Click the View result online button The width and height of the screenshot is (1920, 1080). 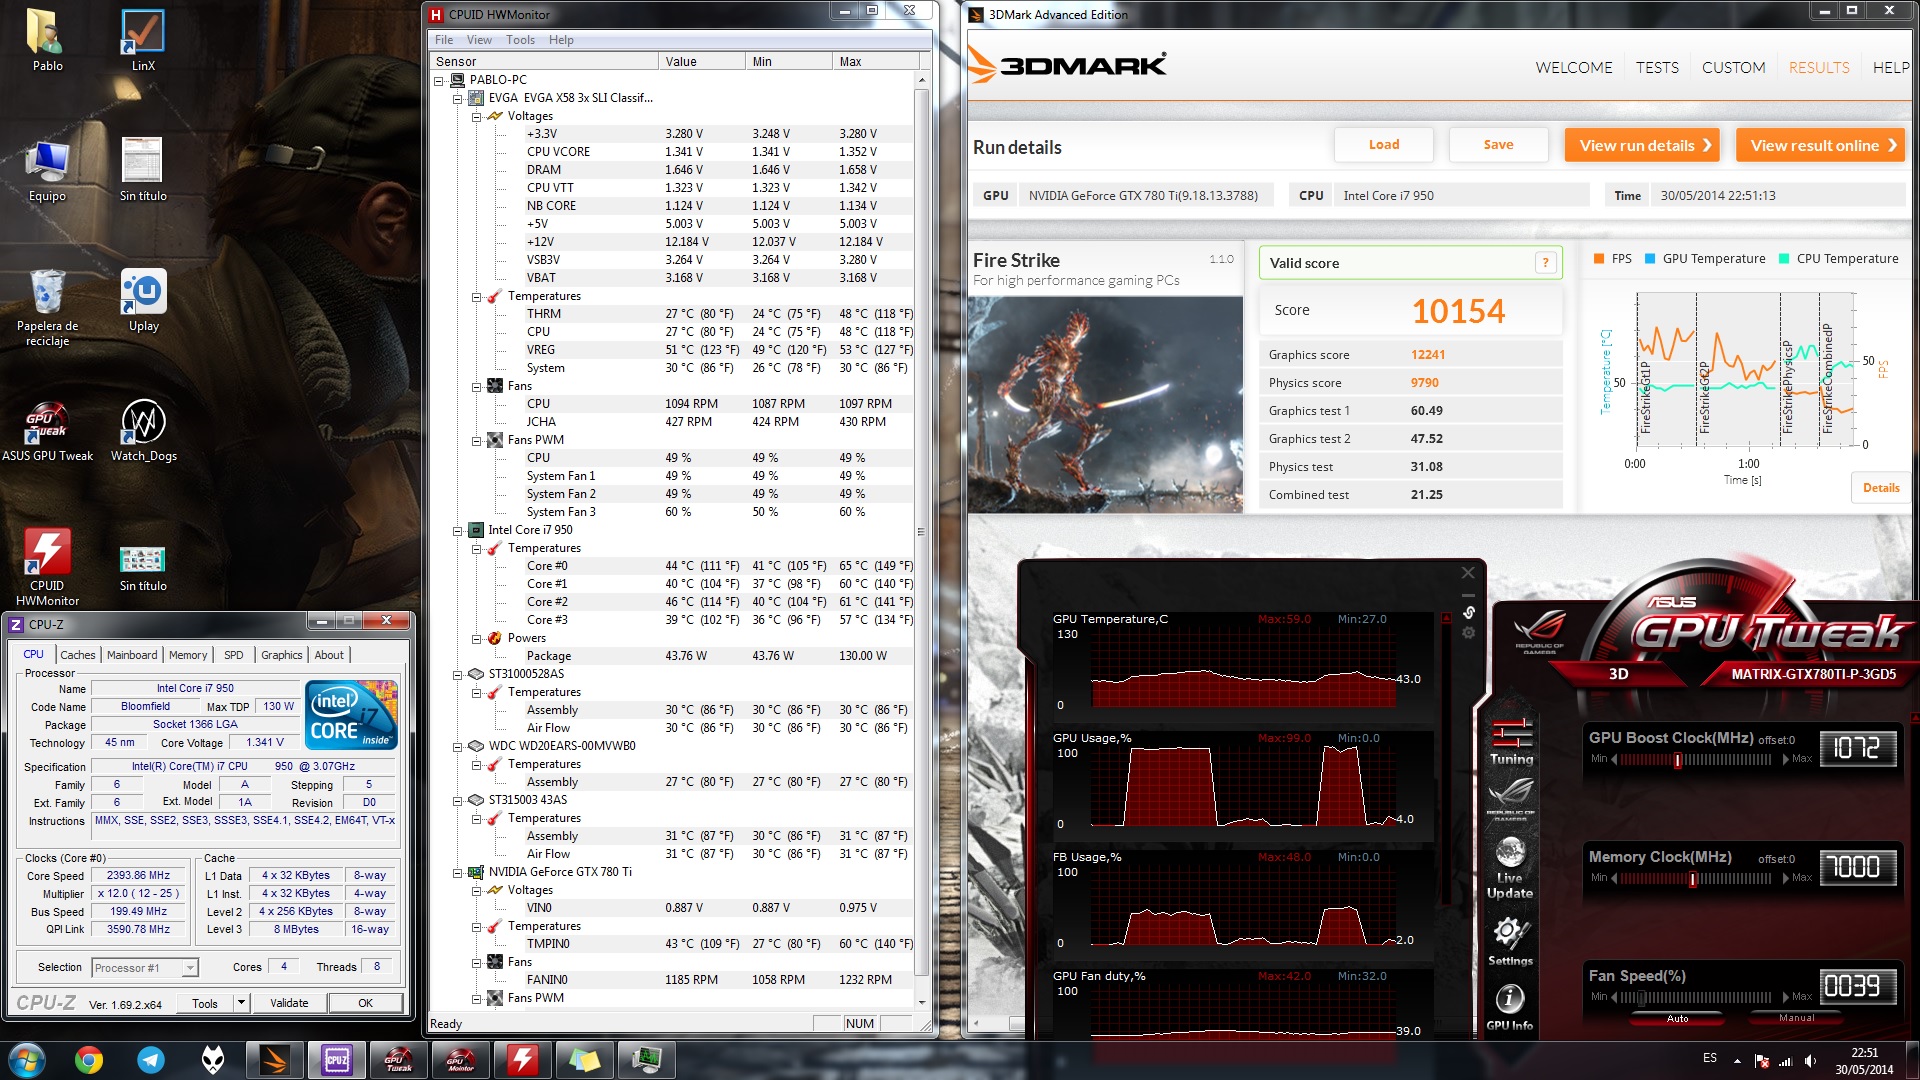pyautogui.click(x=1822, y=145)
